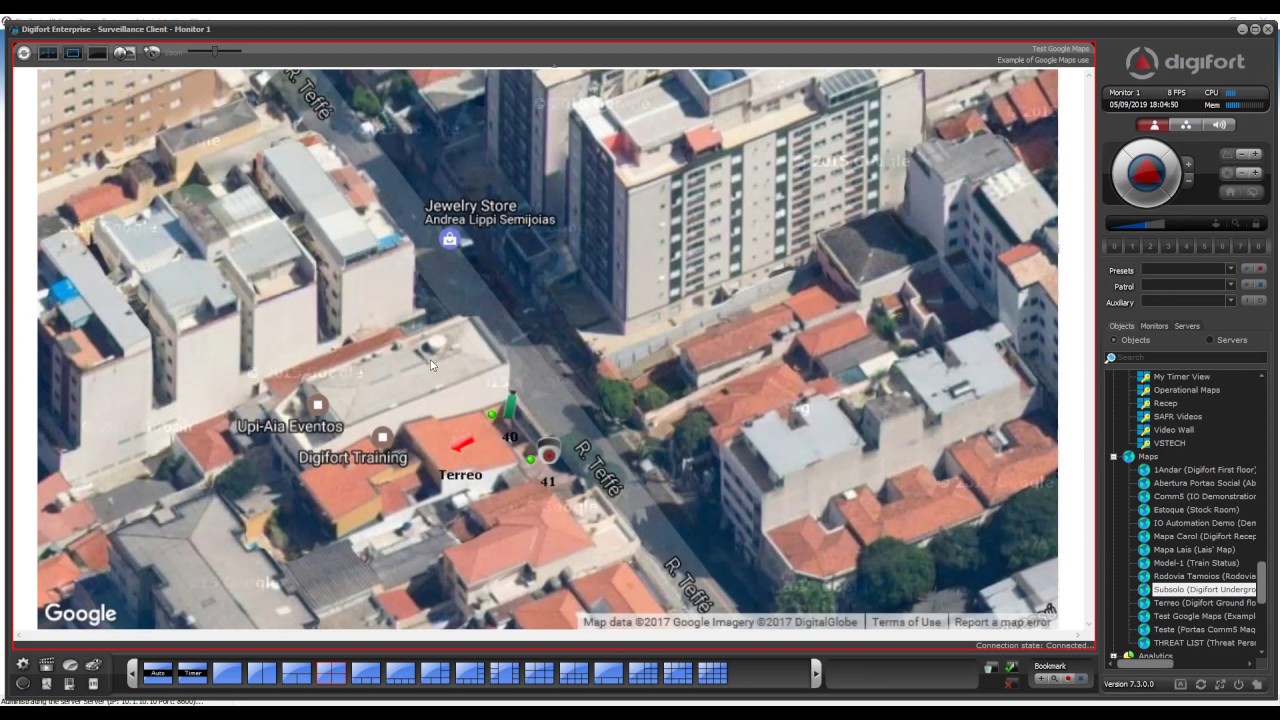Viewport: 1280px width, 720px height.
Task: Click tree scrollbar up arrow
Action: (1262, 376)
